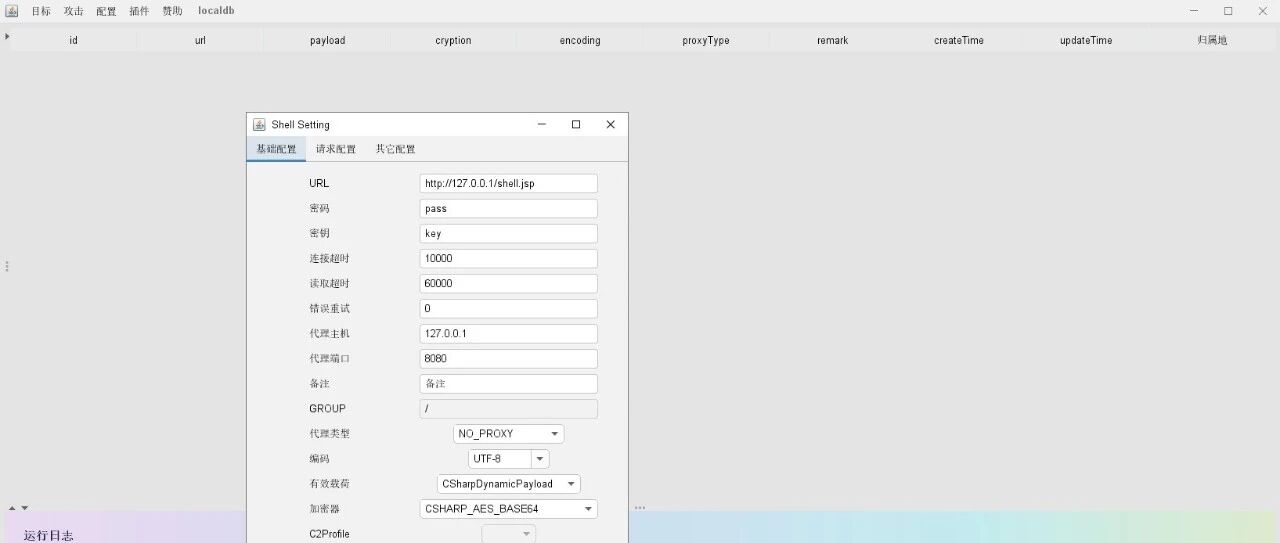The height and width of the screenshot is (543, 1280).
Task: Click the remark column header
Action: pos(832,40)
